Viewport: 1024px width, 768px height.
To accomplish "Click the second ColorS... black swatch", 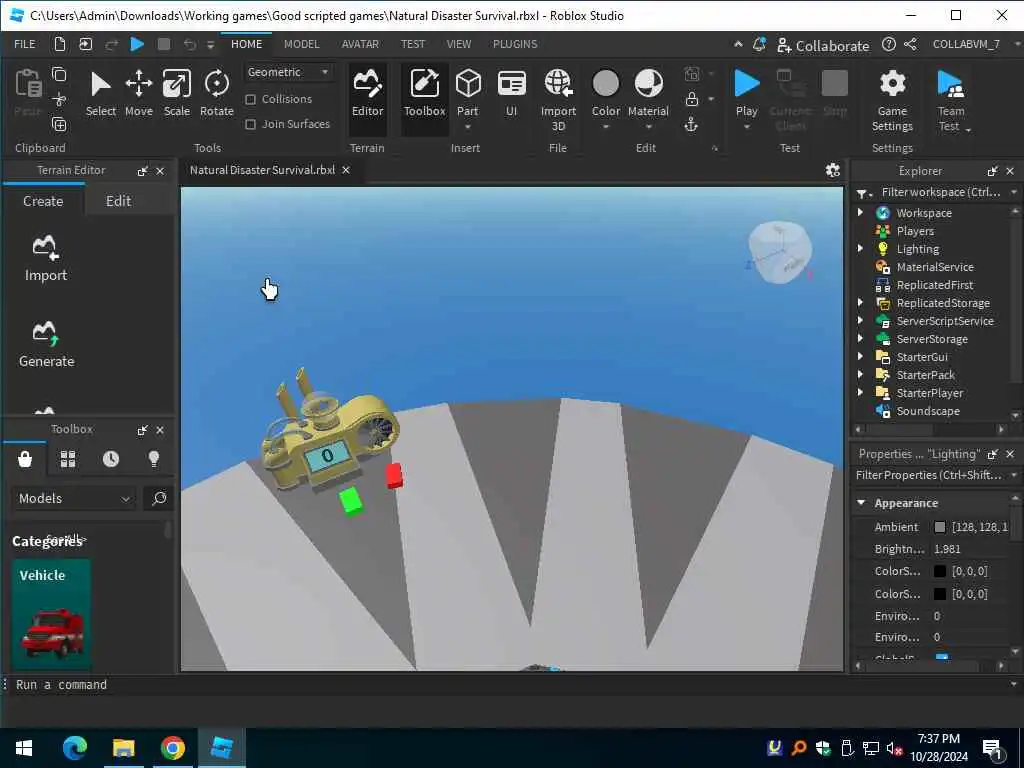I will pos(940,594).
